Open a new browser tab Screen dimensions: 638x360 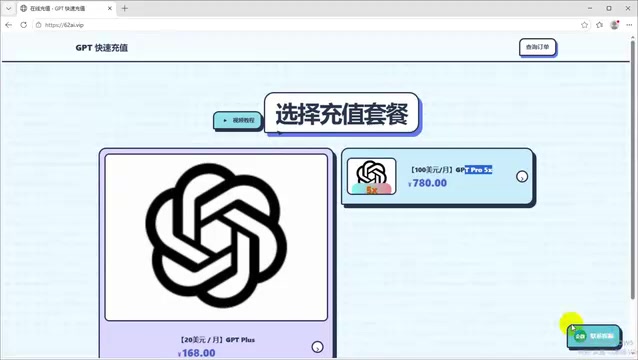tap(125, 8)
